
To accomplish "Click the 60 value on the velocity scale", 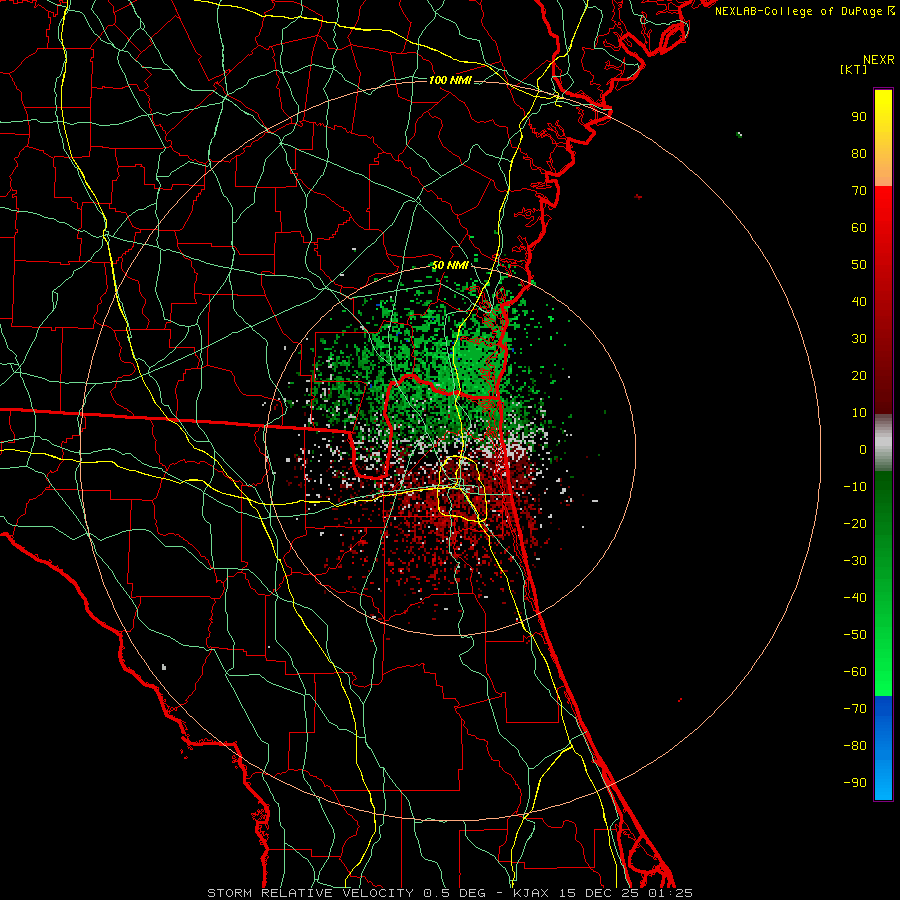I will pos(859,228).
